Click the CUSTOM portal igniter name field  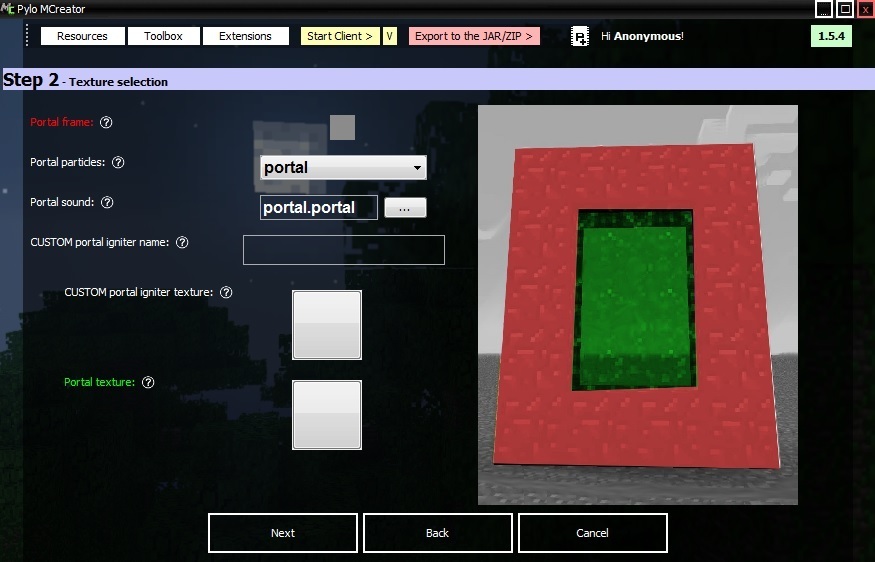343,250
